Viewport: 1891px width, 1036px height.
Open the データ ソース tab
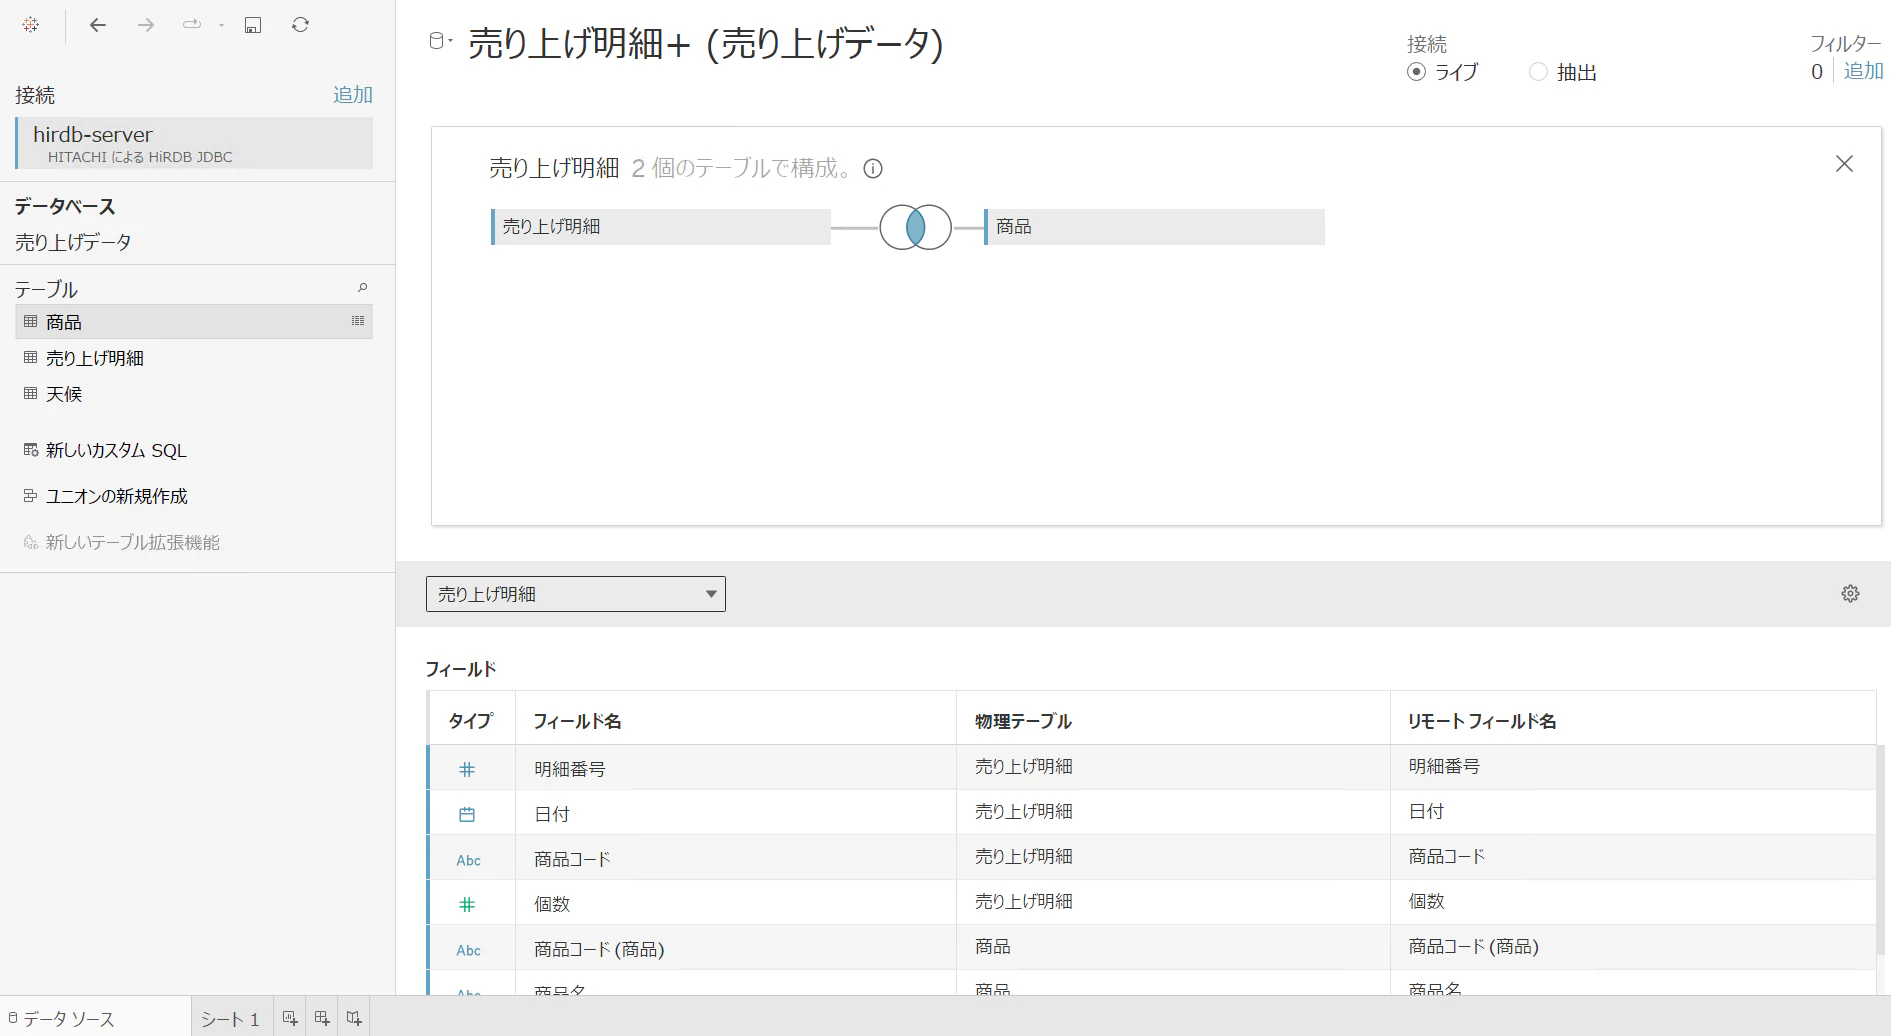click(x=62, y=1018)
